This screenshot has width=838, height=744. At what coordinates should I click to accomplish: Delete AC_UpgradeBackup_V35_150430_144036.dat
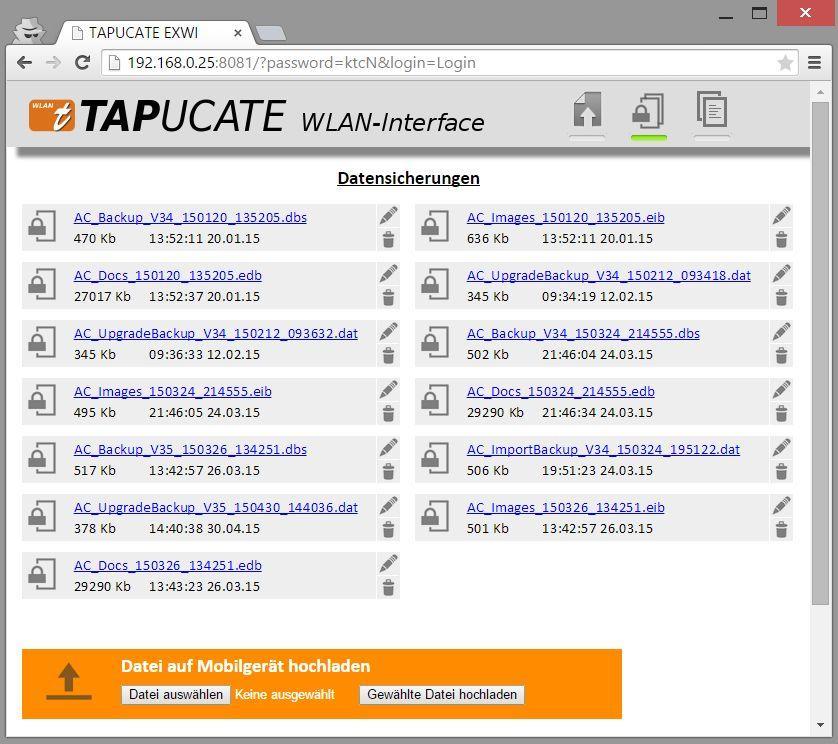(389, 530)
